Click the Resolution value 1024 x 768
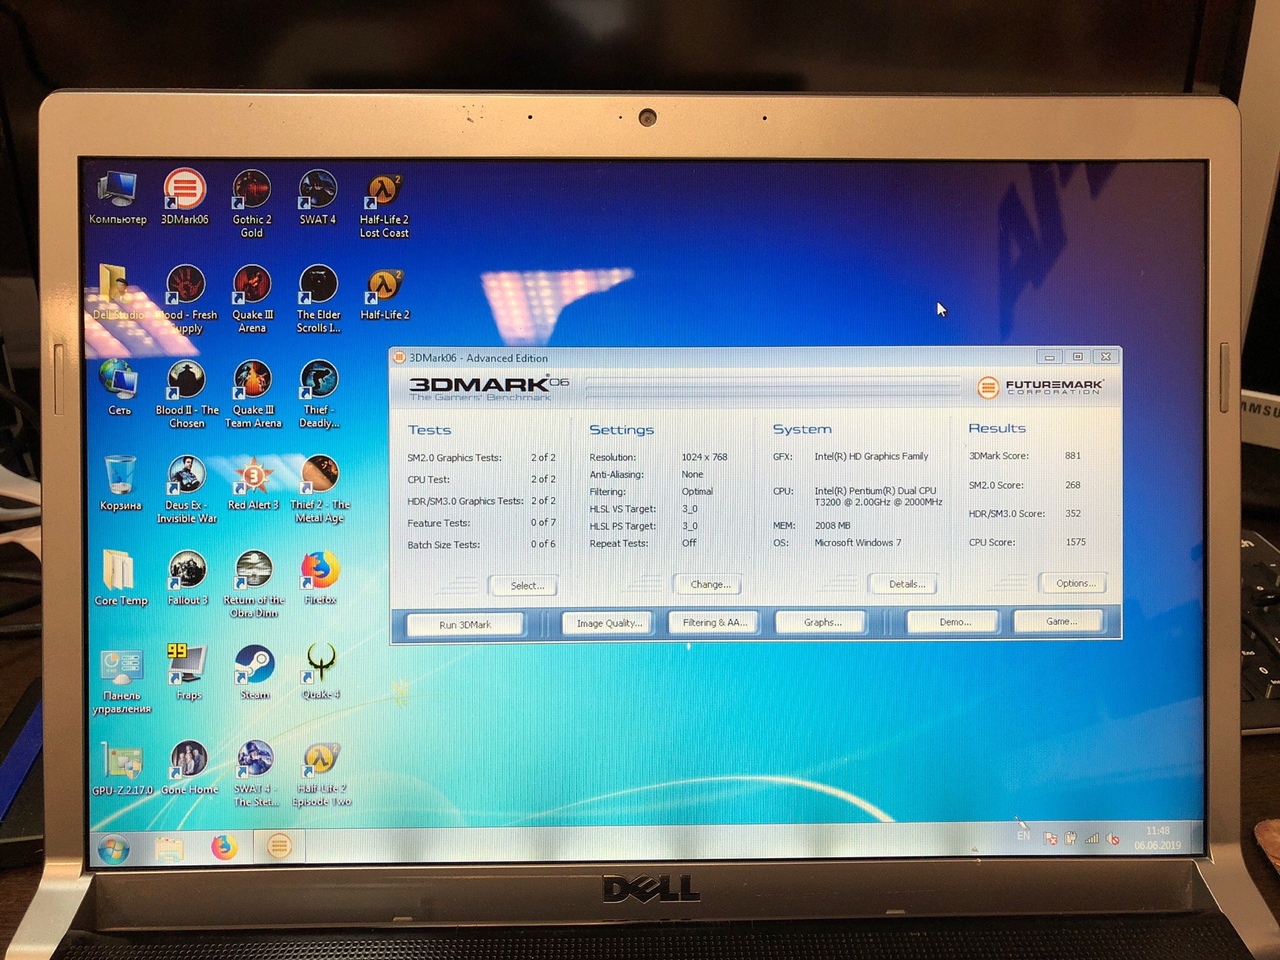 tap(705, 457)
